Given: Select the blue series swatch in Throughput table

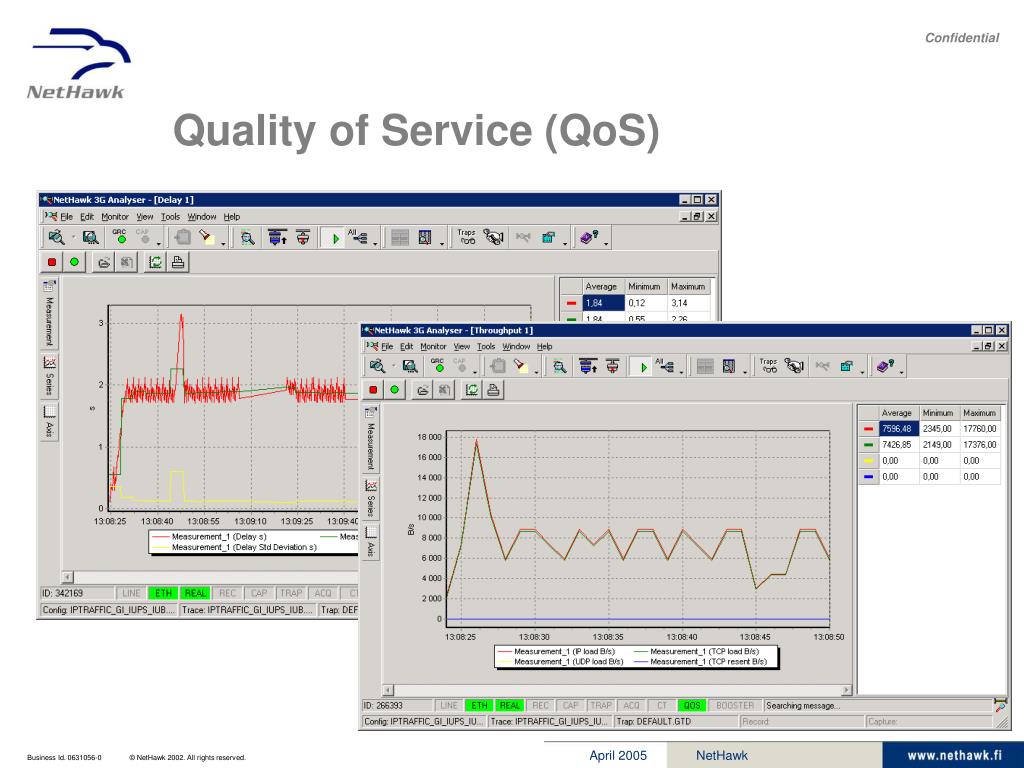Looking at the screenshot, I should tap(868, 477).
